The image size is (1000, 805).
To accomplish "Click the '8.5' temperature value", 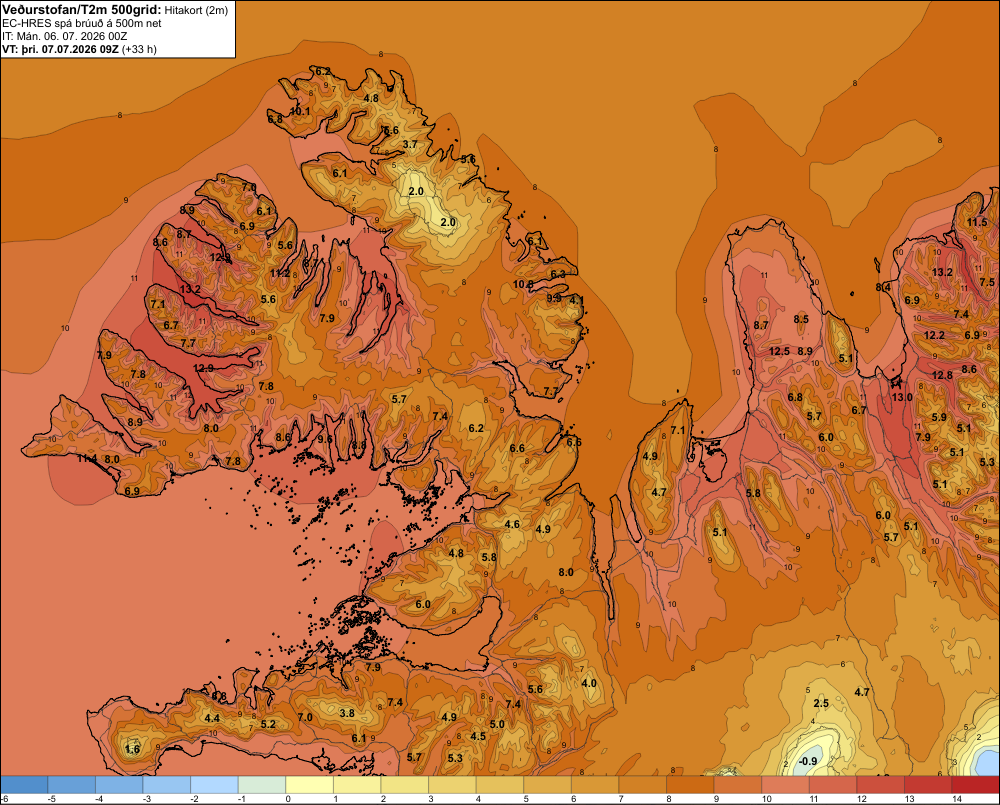I will 801,320.
